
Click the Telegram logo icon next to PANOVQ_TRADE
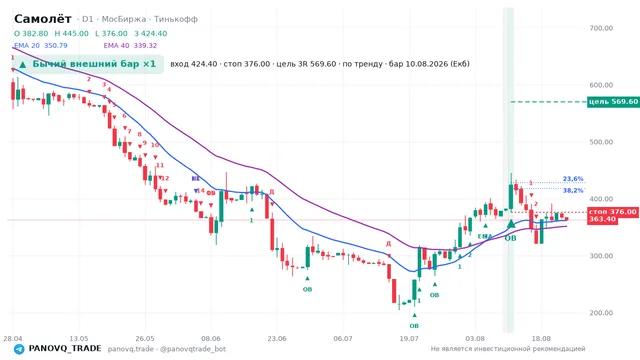(x=19, y=349)
